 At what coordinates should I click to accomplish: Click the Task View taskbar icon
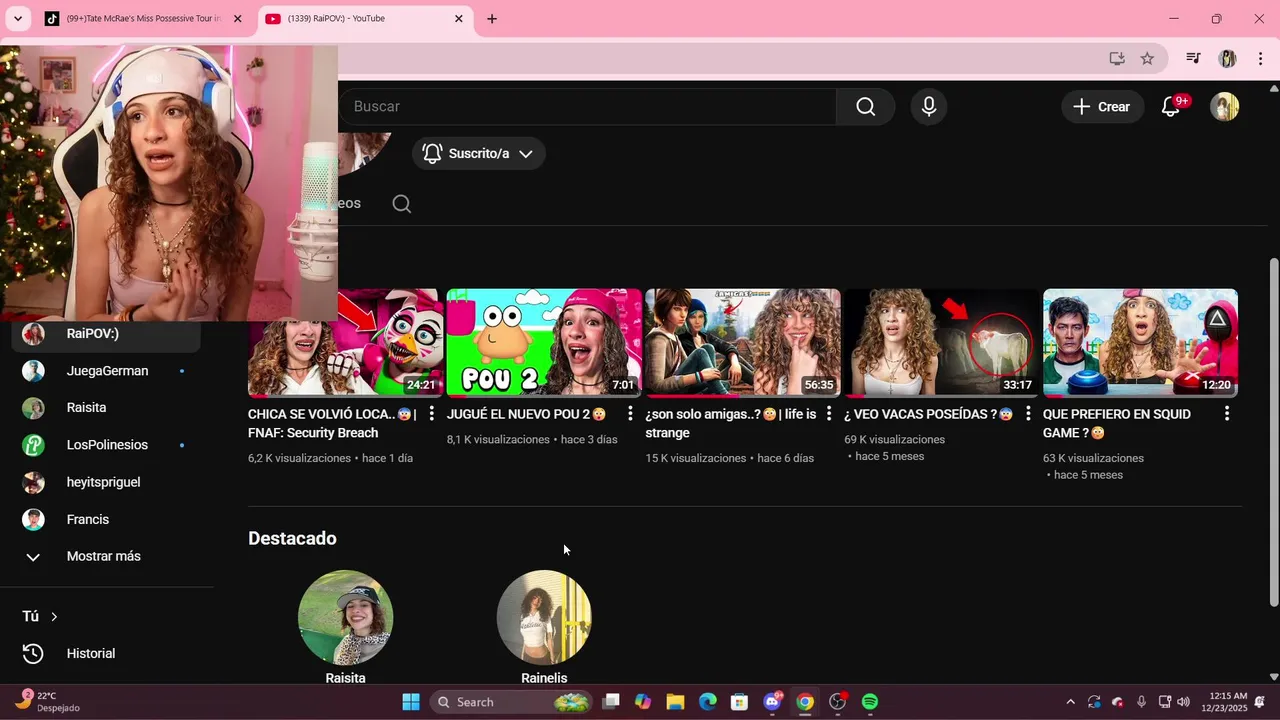pos(611,702)
